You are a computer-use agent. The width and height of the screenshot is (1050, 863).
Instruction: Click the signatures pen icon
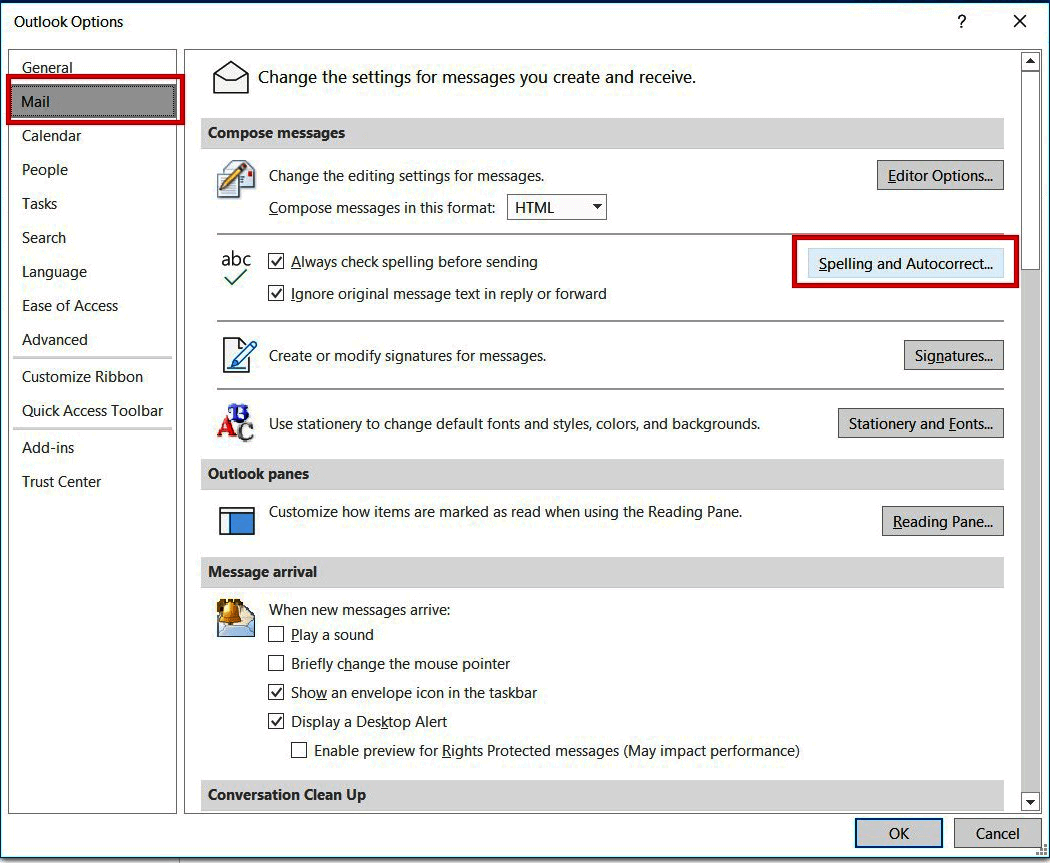[x=237, y=355]
